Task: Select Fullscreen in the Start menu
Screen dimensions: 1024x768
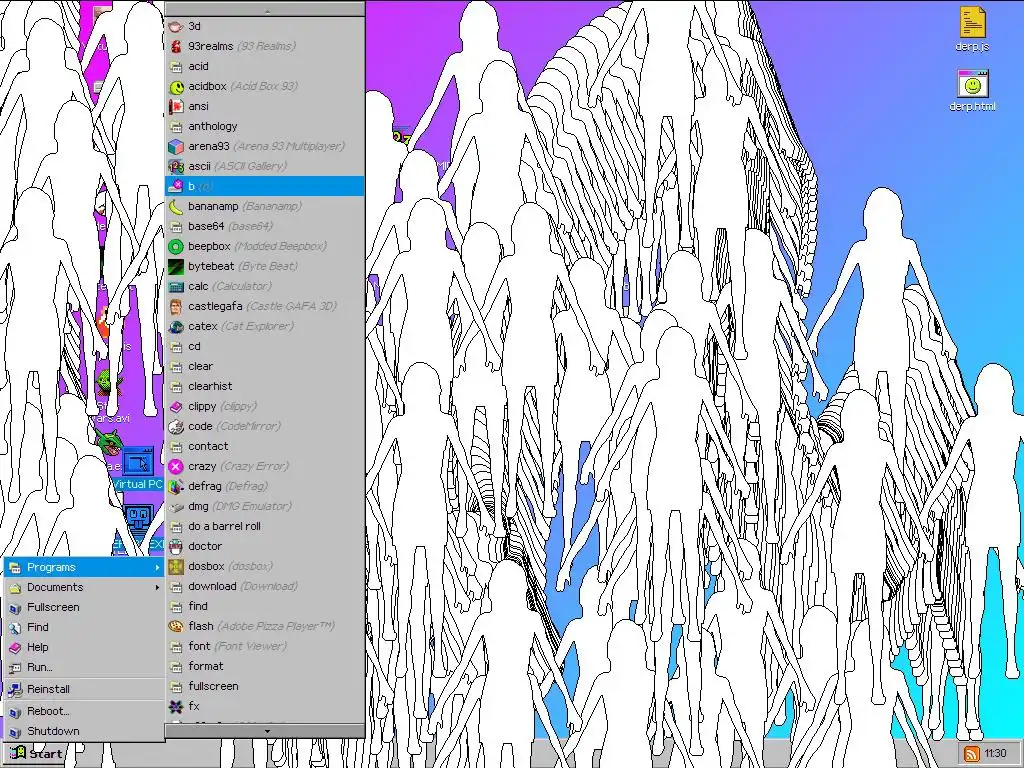Action: tap(84, 607)
